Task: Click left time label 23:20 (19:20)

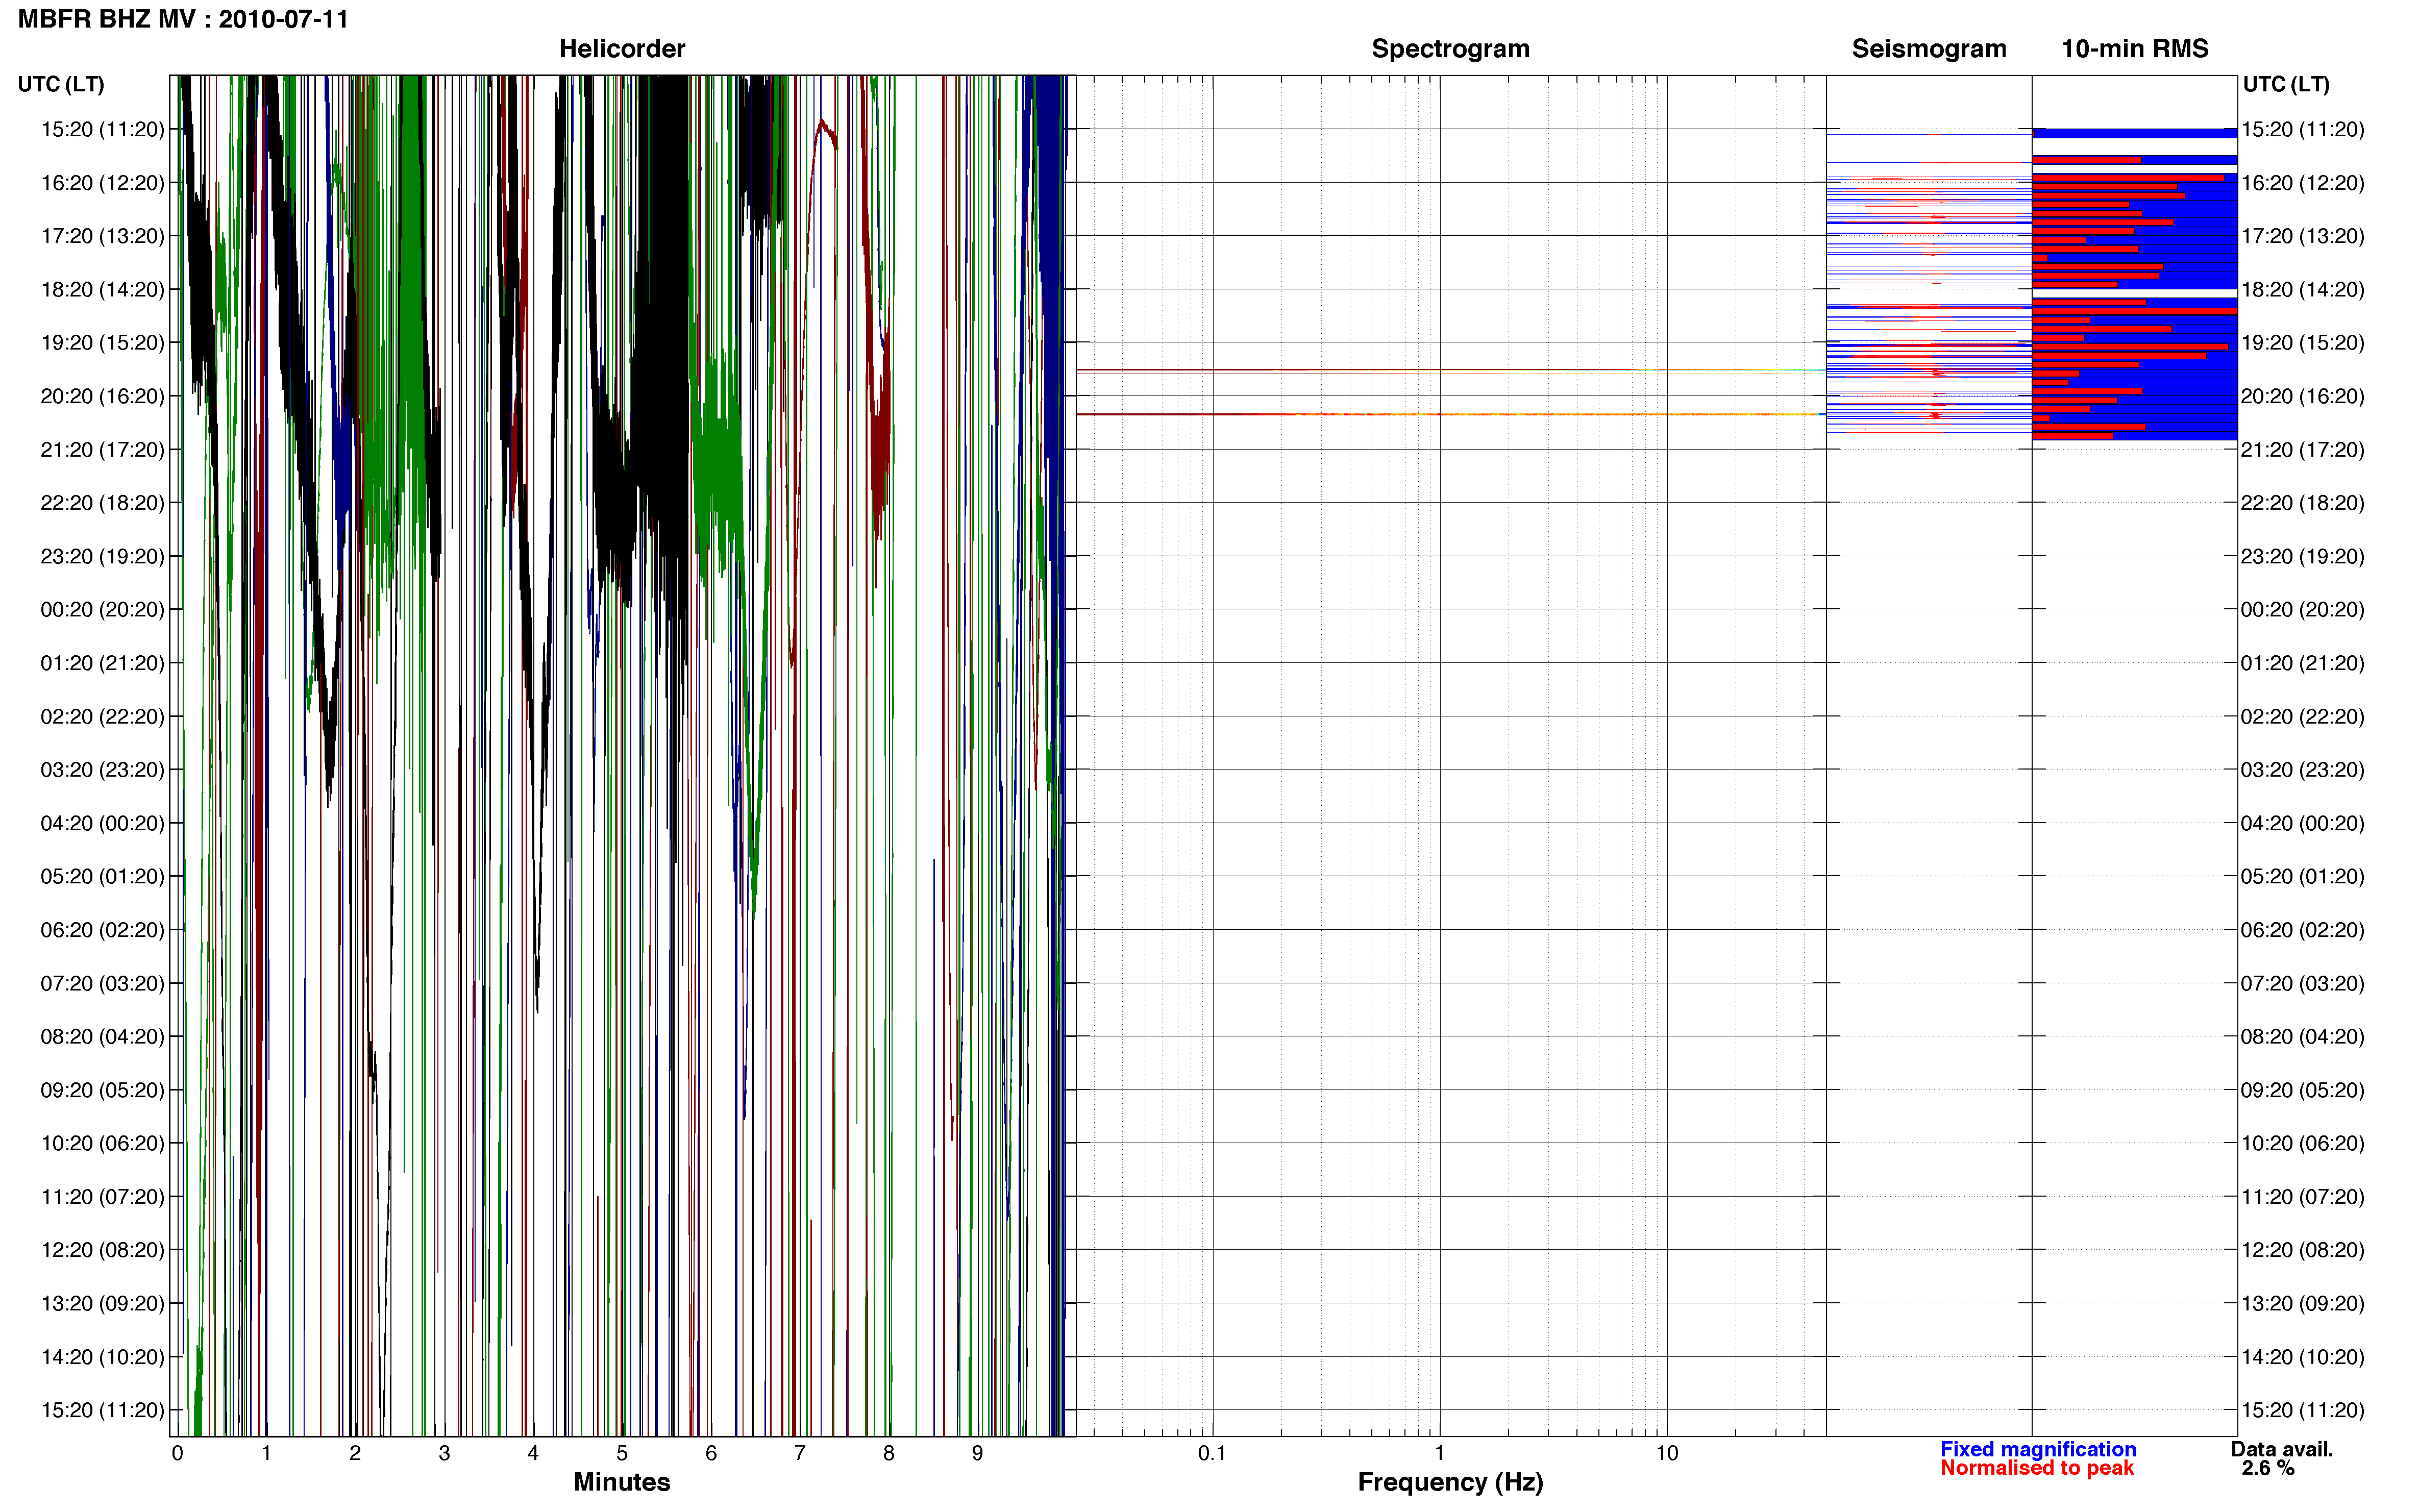Action: coord(102,556)
